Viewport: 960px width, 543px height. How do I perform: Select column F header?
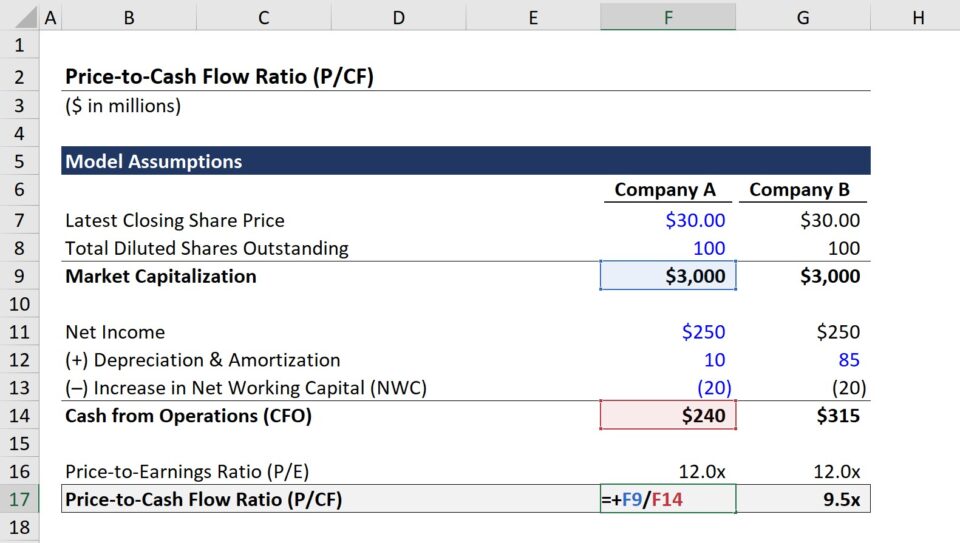[668, 16]
